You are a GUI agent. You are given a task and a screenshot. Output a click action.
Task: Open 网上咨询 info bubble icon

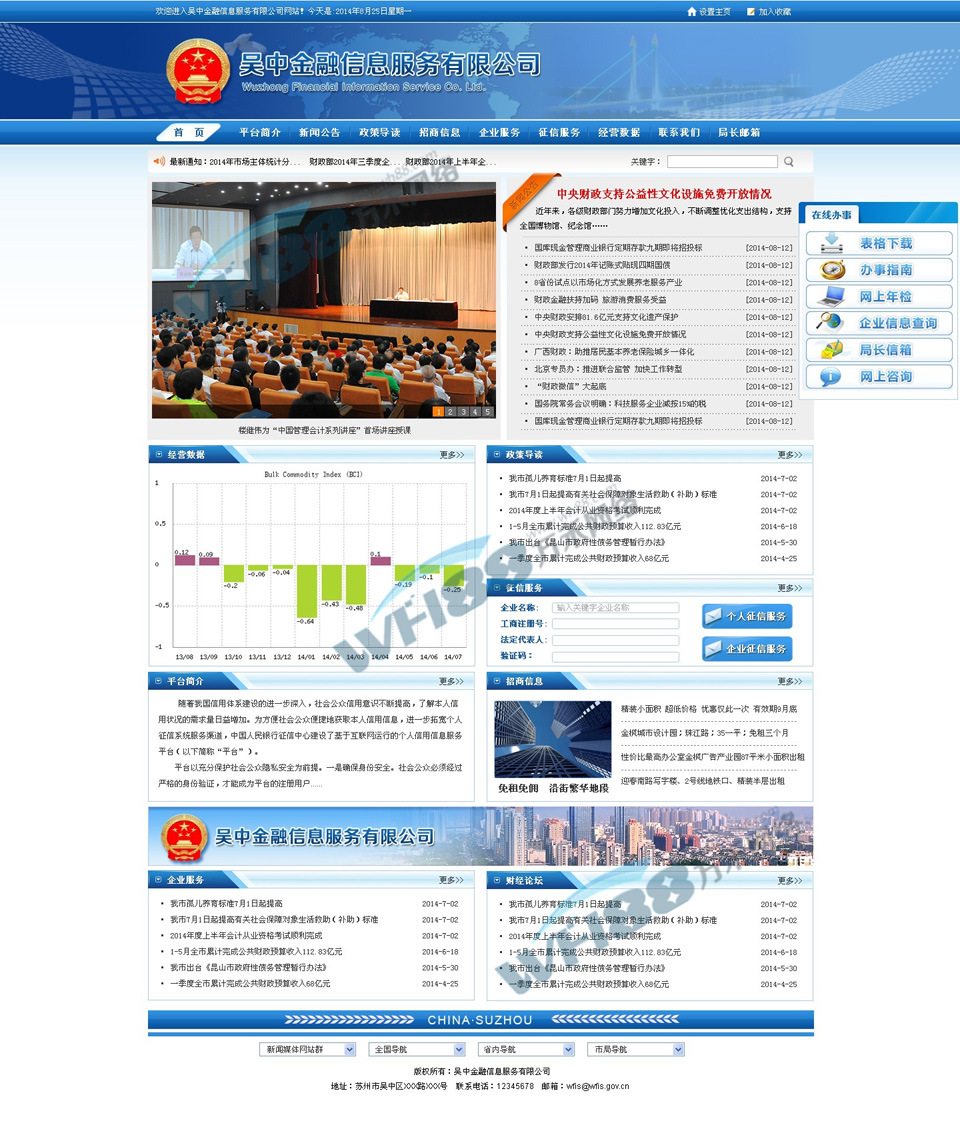[x=831, y=377]
